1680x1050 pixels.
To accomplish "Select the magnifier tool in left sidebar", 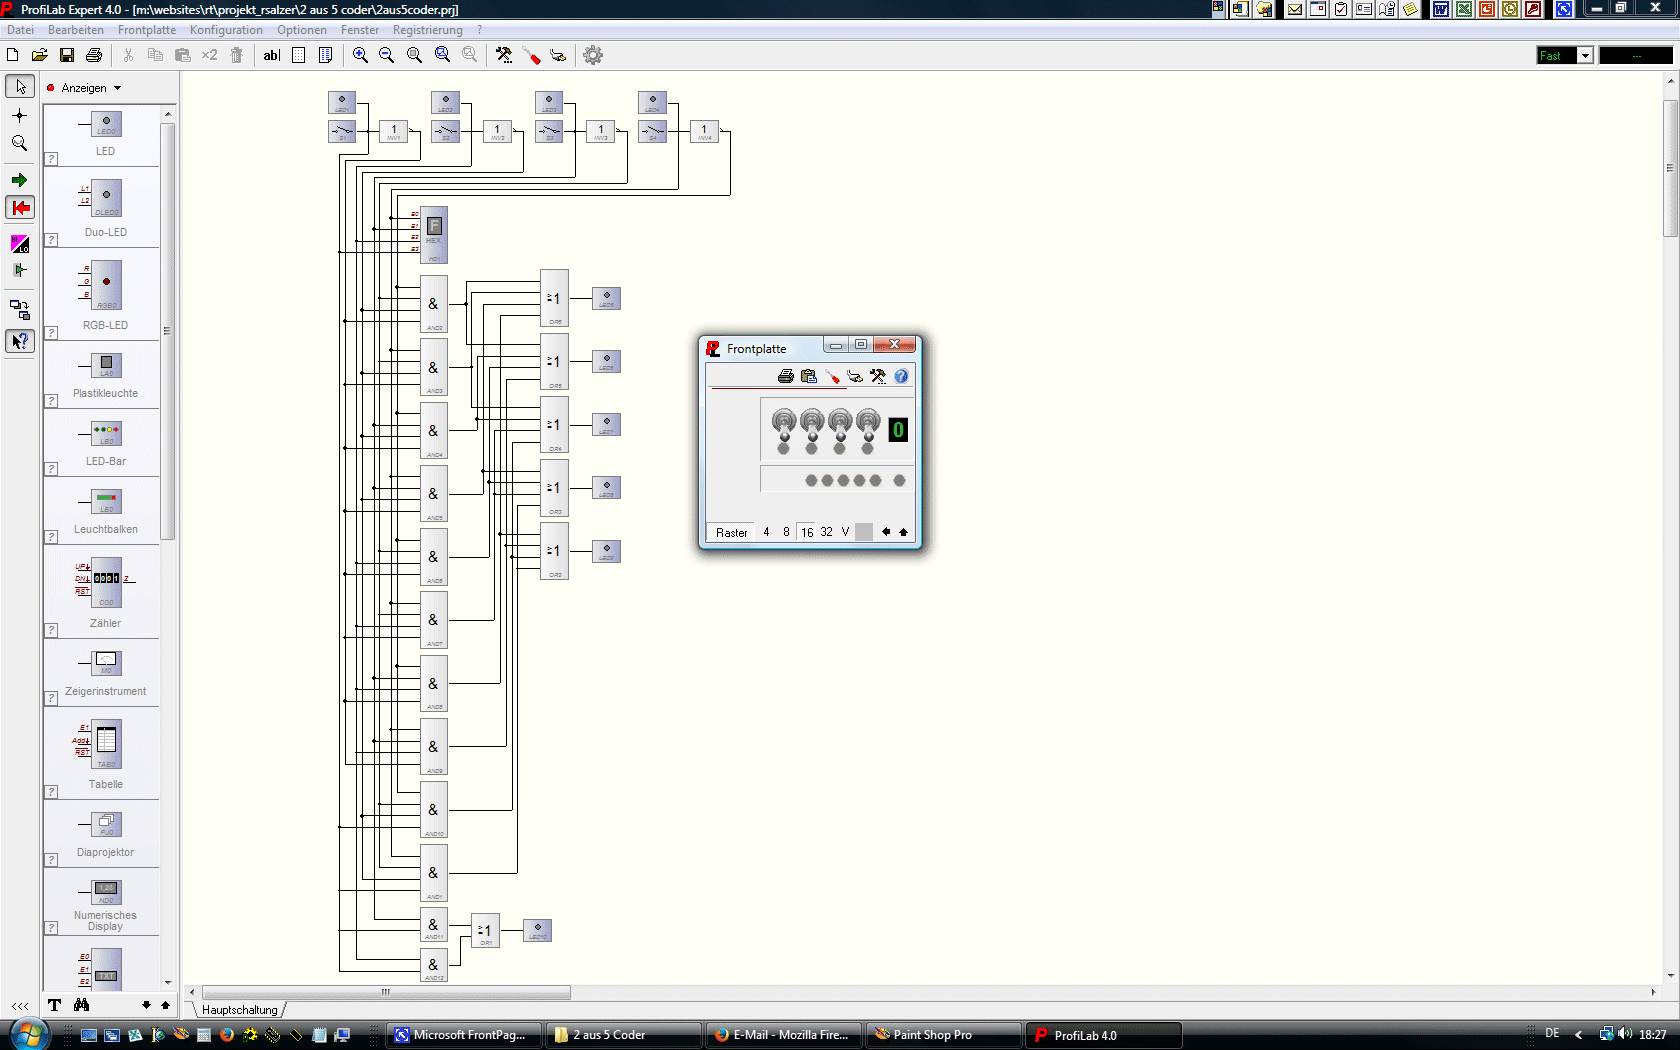I will pyautogui.click(x=20, y=143).
